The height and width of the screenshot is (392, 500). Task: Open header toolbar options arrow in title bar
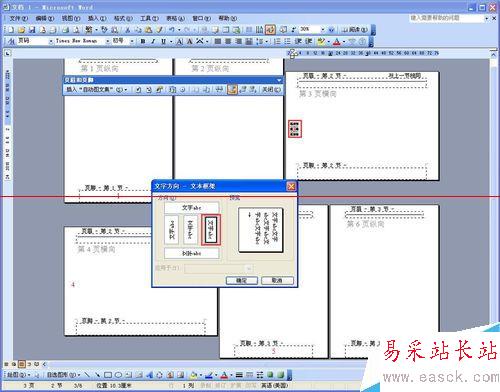point(279,80)
